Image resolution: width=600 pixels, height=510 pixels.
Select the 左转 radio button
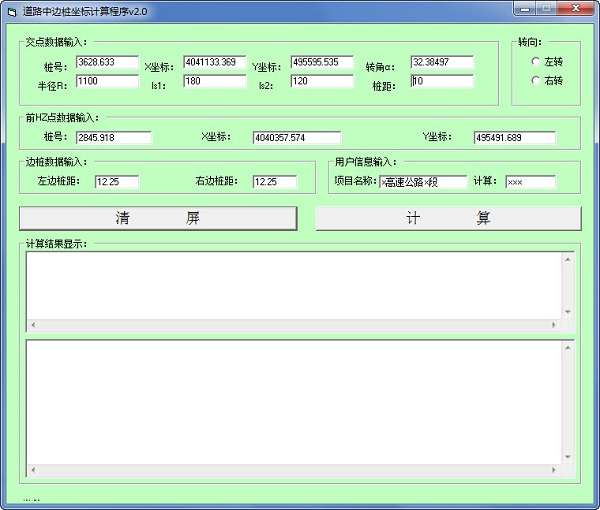click(536, 62)
